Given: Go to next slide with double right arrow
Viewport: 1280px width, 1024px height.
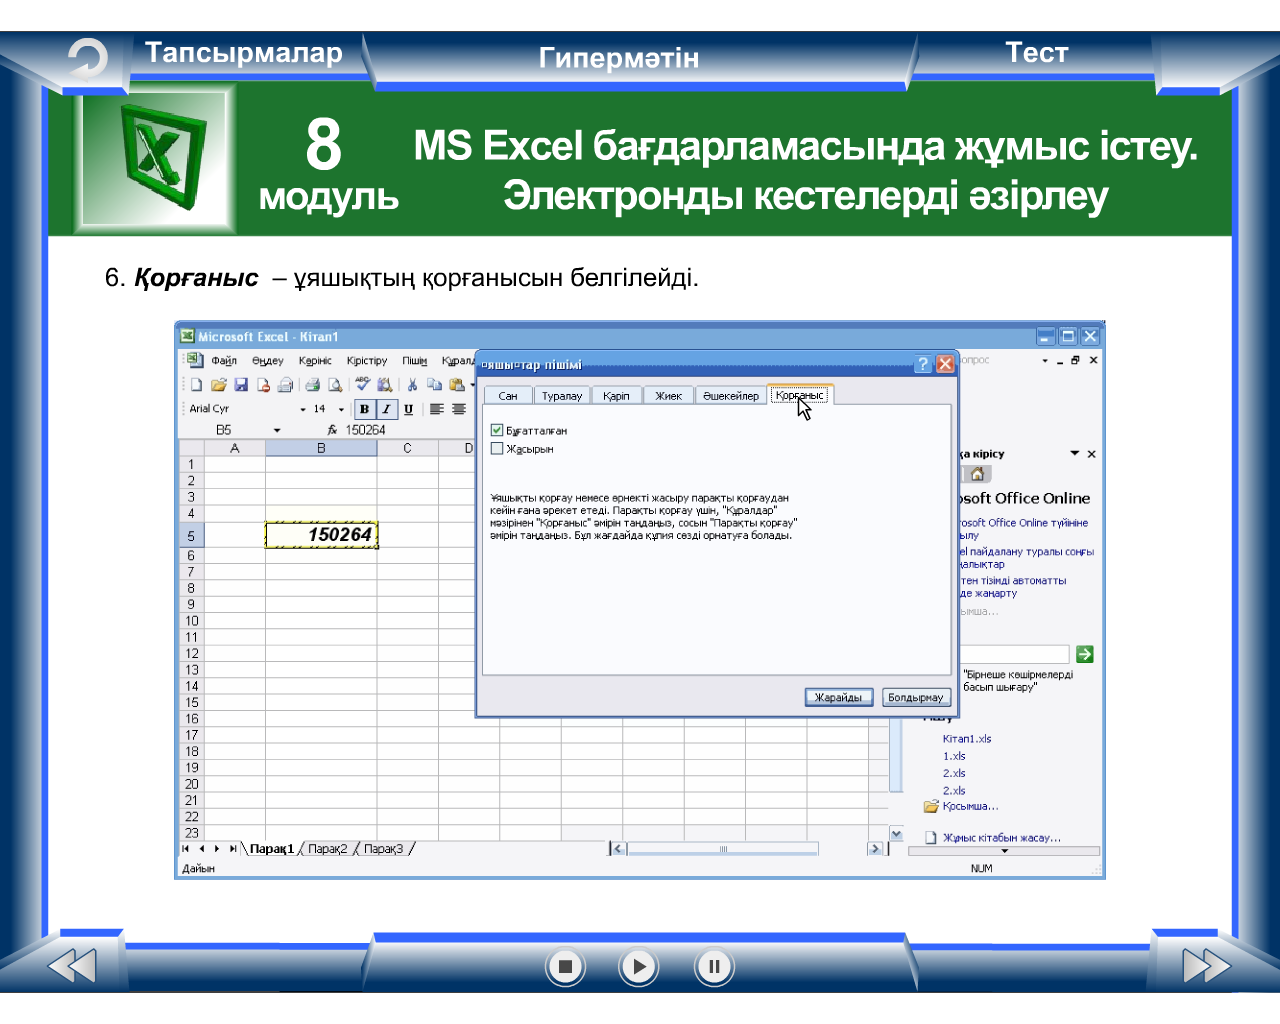Looking at the screenshot, I should click(x=1206, y=966).
